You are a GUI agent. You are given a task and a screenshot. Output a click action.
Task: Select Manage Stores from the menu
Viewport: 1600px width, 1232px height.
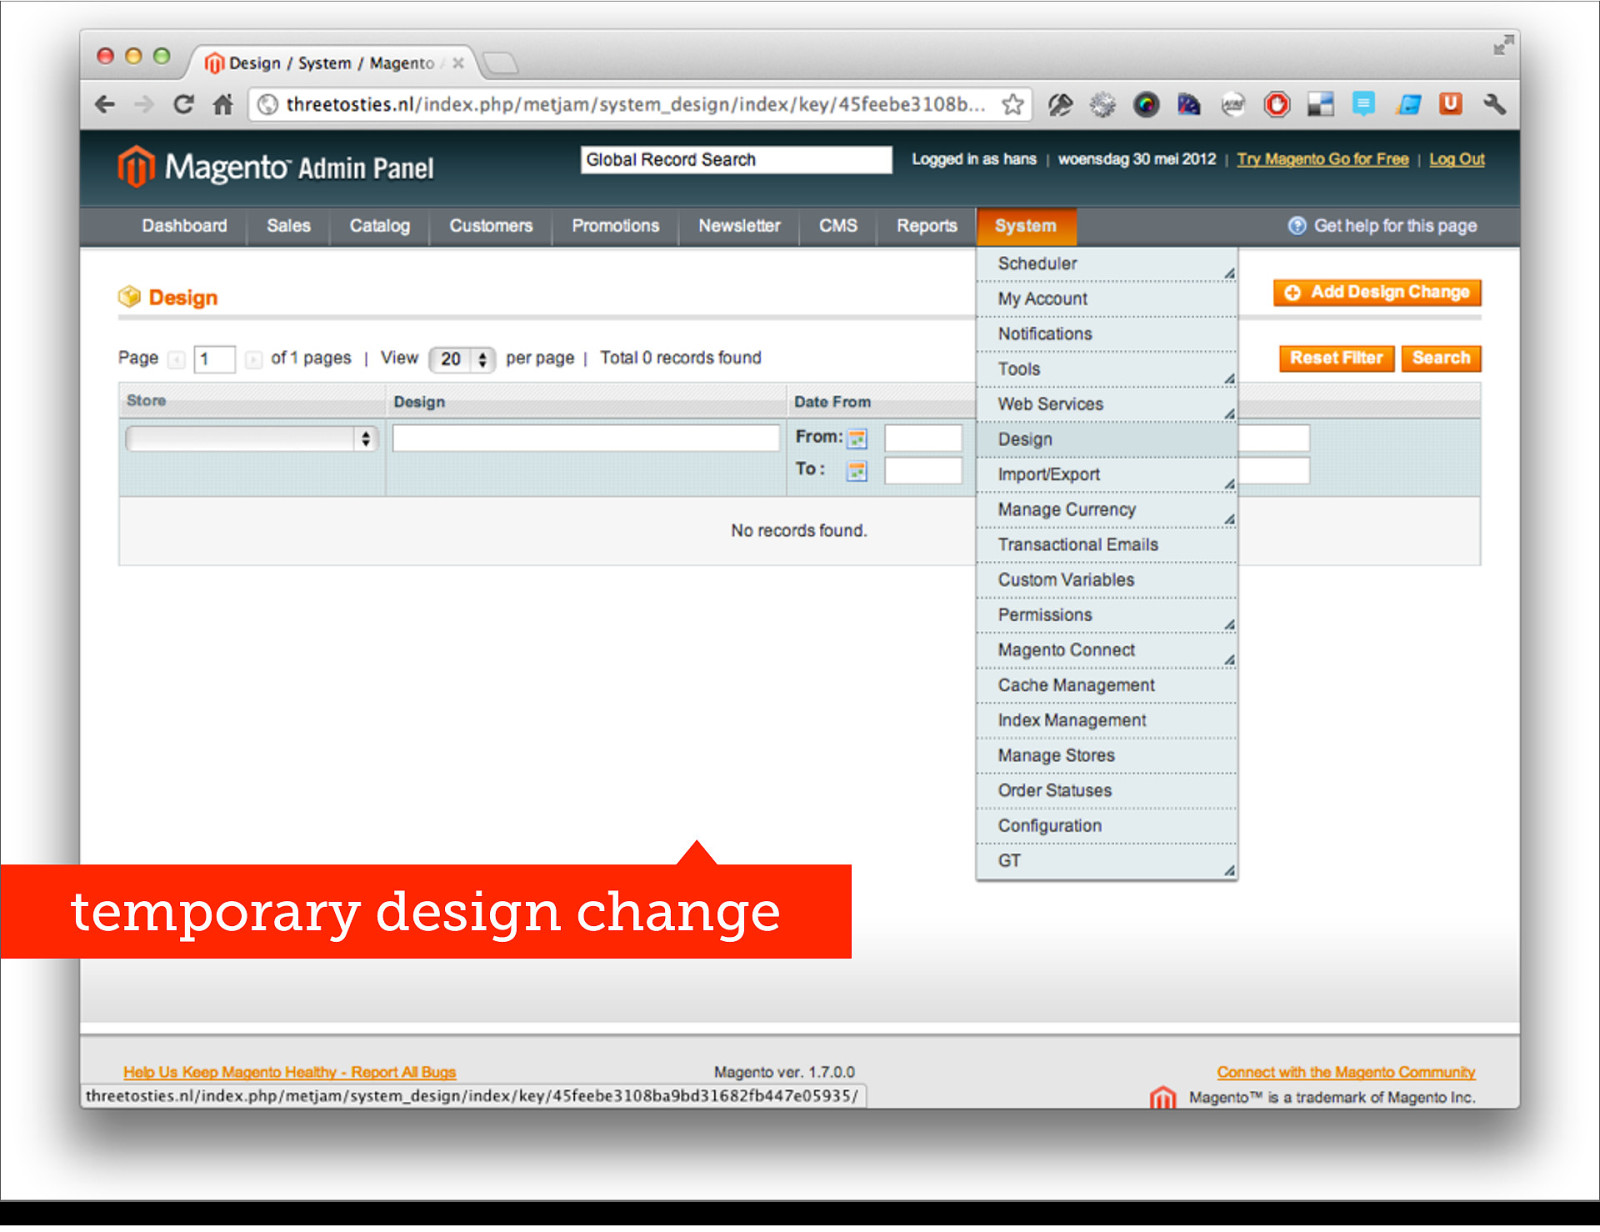click(1107, 756)
